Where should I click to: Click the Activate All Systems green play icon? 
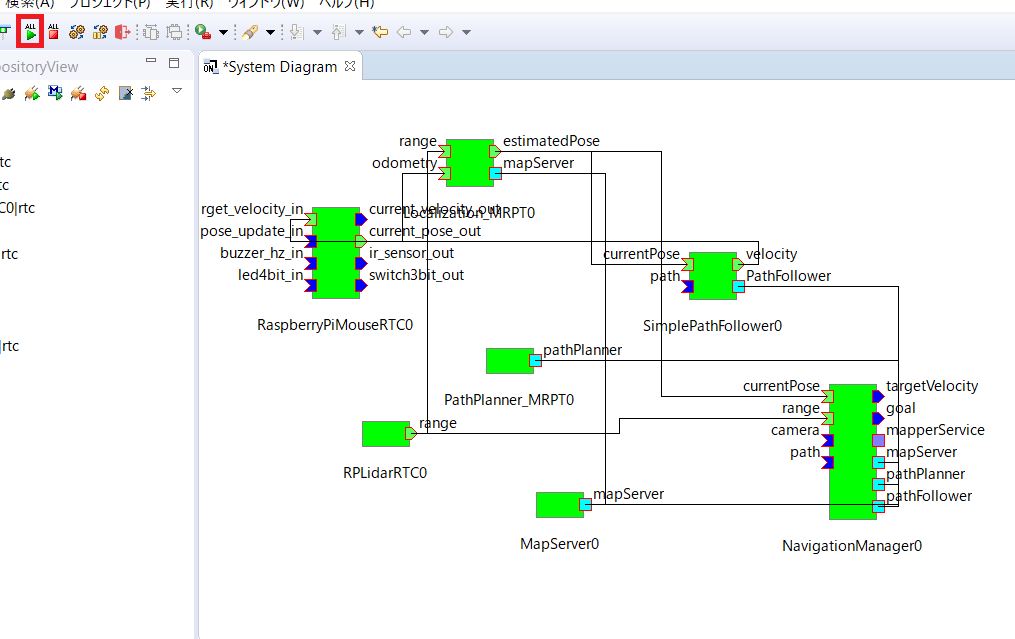[32, 32]
